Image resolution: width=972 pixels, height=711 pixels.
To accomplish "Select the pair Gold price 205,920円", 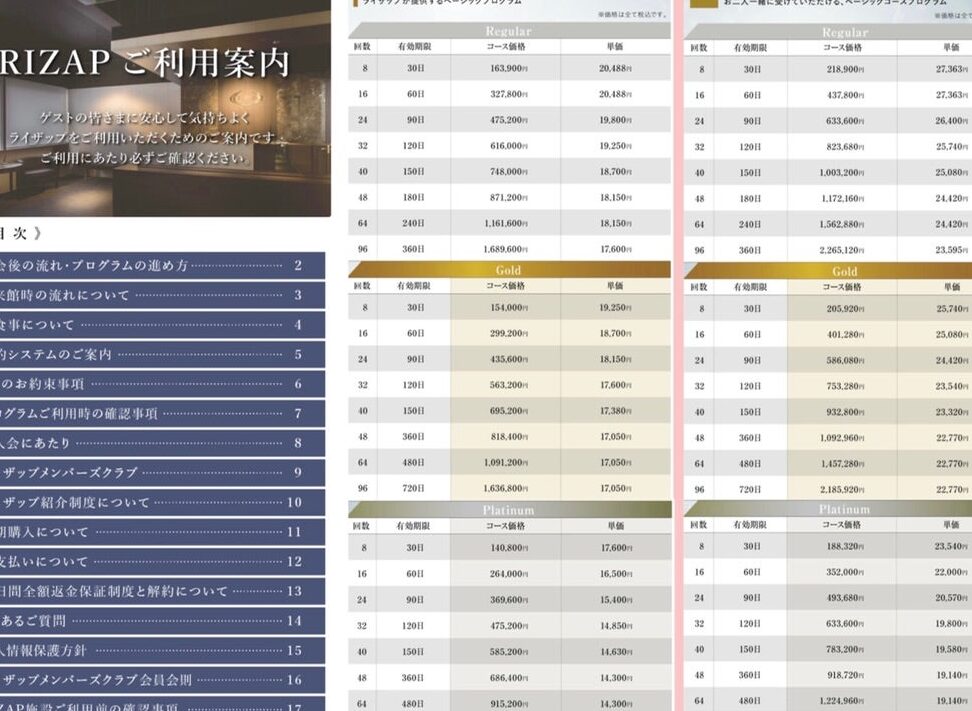I will coord(845,309).
